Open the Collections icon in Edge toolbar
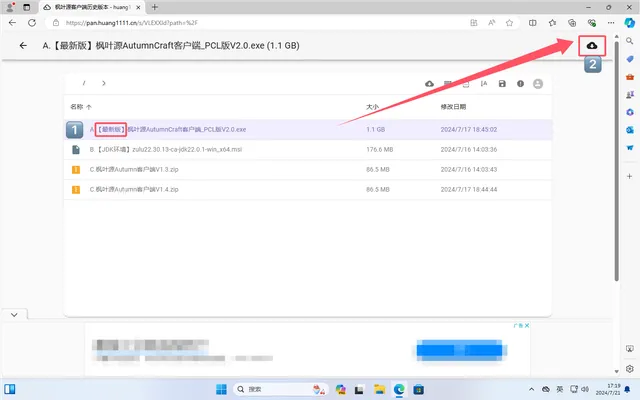The width and height of the screenshot is (640, 400). pos(572,23)
